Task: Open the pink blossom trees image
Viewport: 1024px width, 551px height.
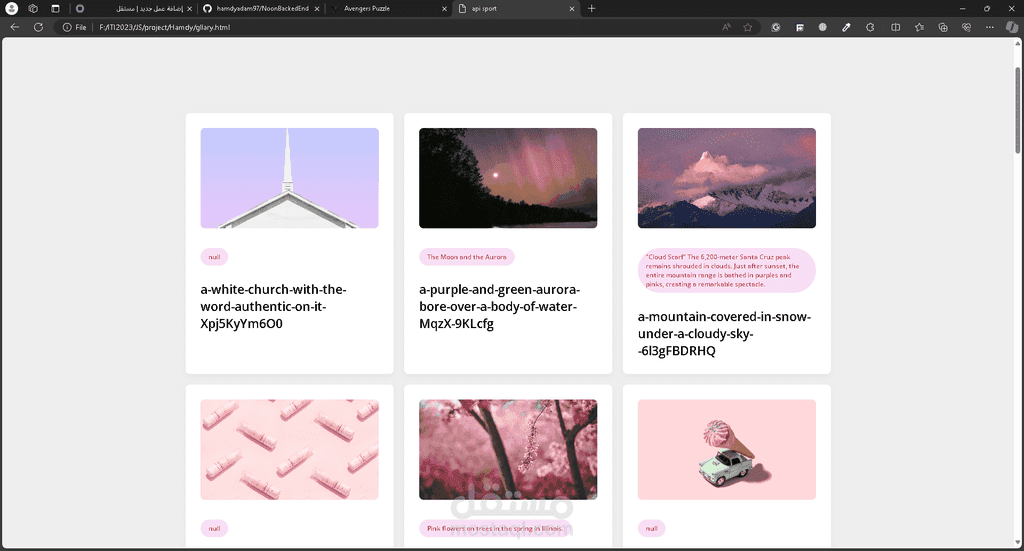Action: 508,450
